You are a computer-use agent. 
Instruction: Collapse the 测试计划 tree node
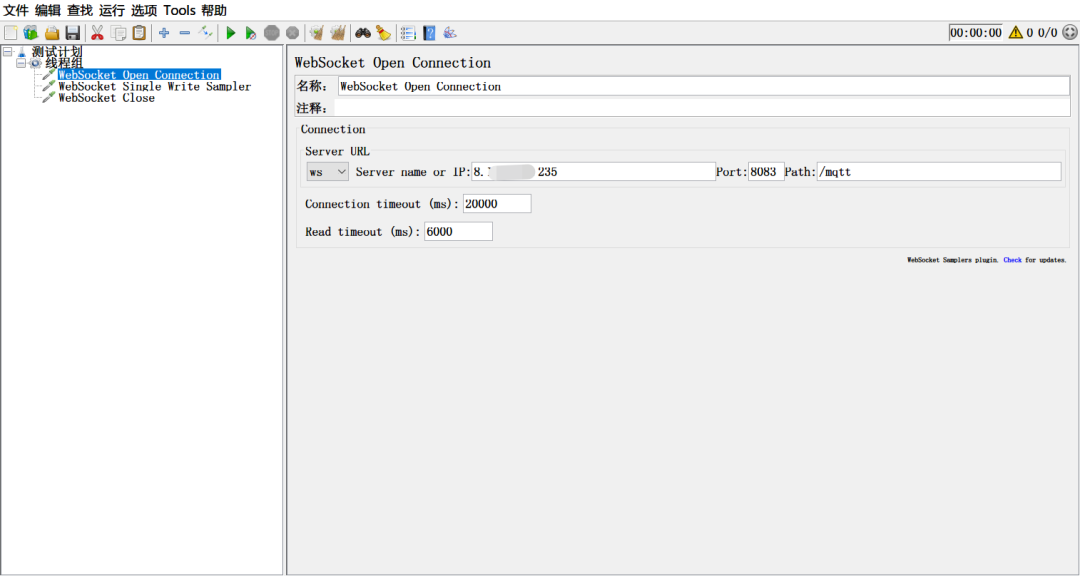(8, 51)
